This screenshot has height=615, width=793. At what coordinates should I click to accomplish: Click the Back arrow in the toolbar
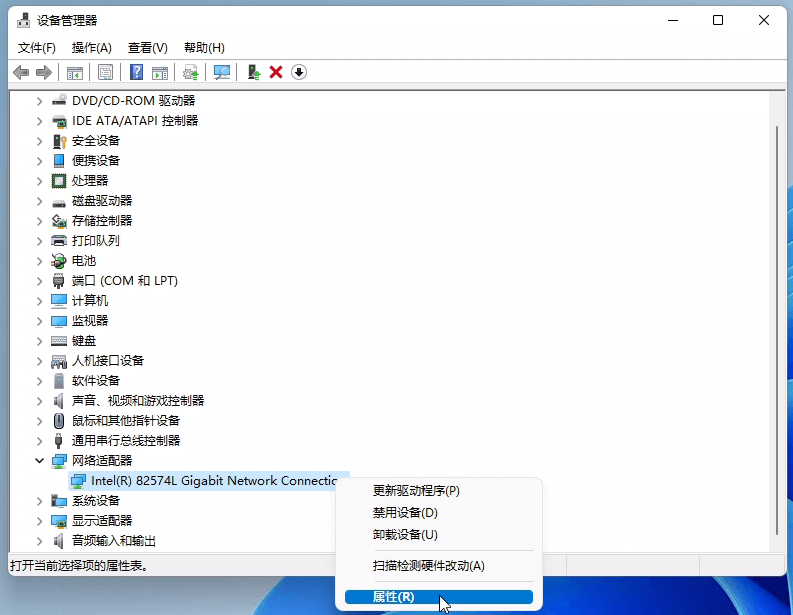point(20,72)
